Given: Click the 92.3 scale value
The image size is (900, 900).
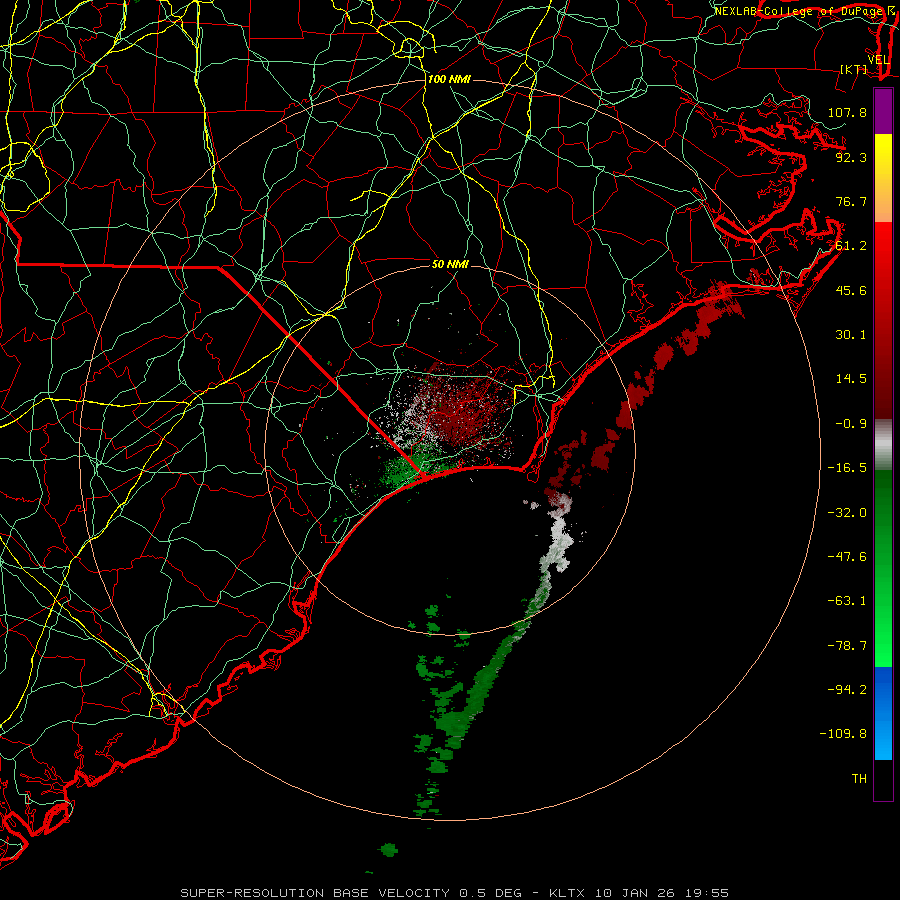Looking at the screenshot, I should click(x=851, y=157).
